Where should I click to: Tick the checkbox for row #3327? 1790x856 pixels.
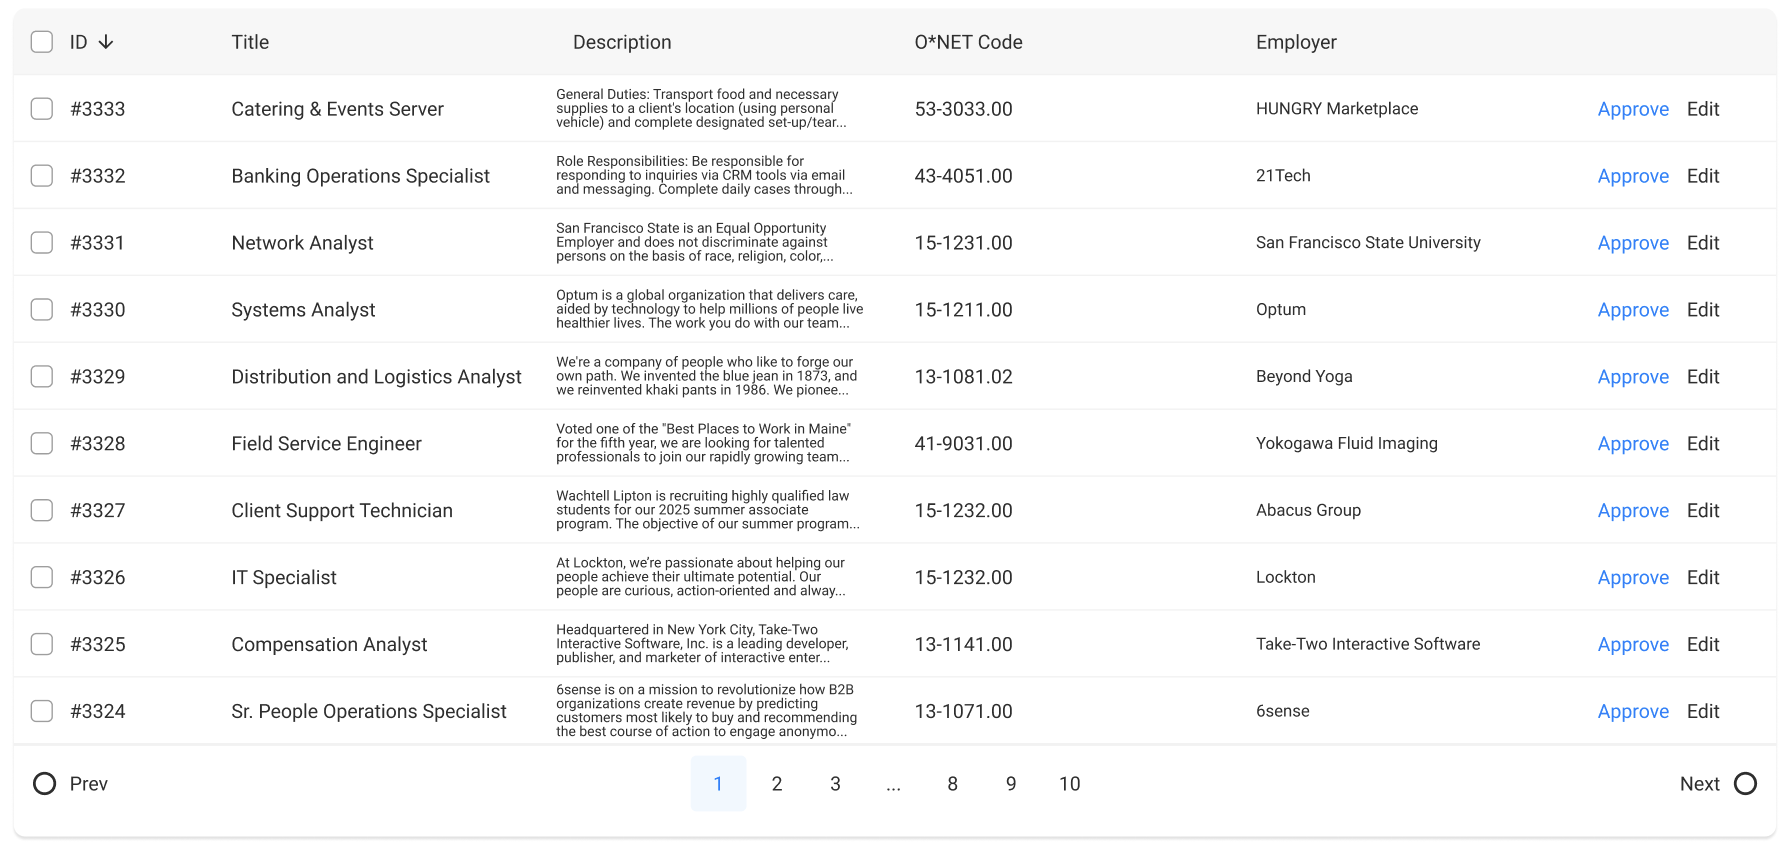[42, 511]
